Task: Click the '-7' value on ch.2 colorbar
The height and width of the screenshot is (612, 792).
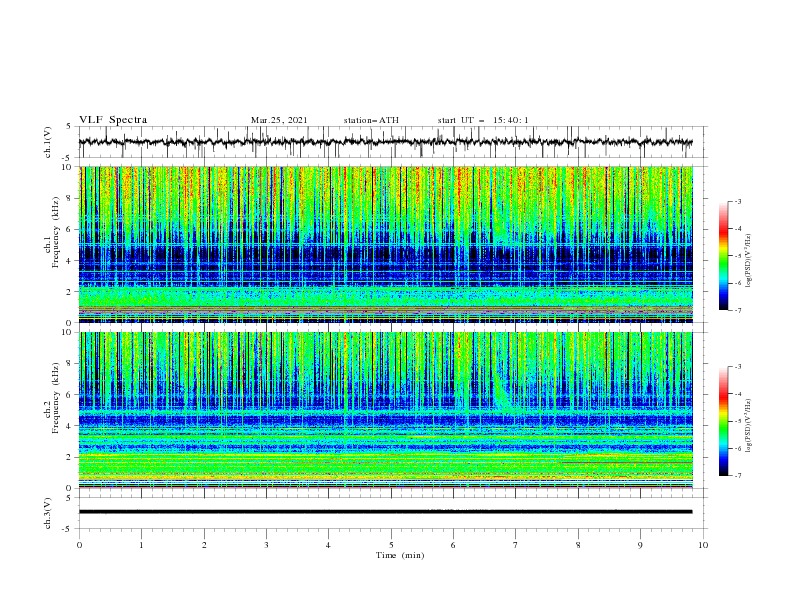Action: [x=737, y=476]
